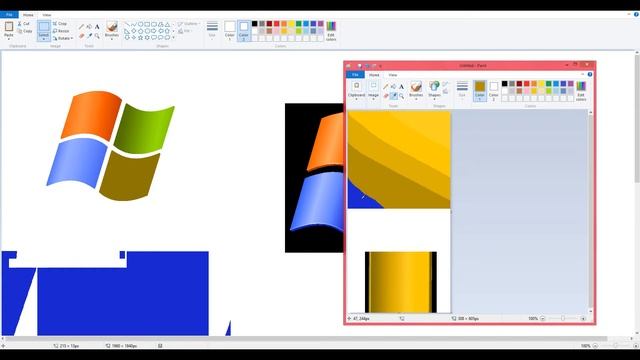The image size is (640, 360).
Task: Select the Fill bucket tool in back Paint window
Action: click(89, 27)
